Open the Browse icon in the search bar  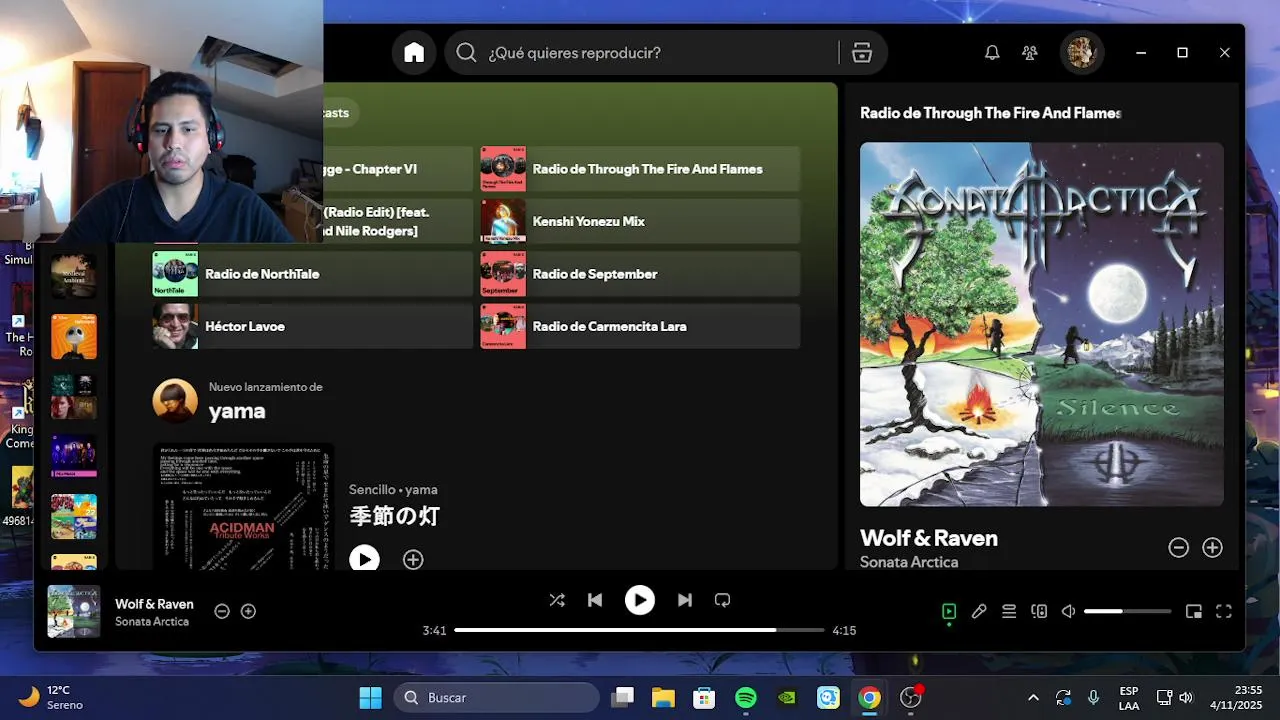[862, 53]
